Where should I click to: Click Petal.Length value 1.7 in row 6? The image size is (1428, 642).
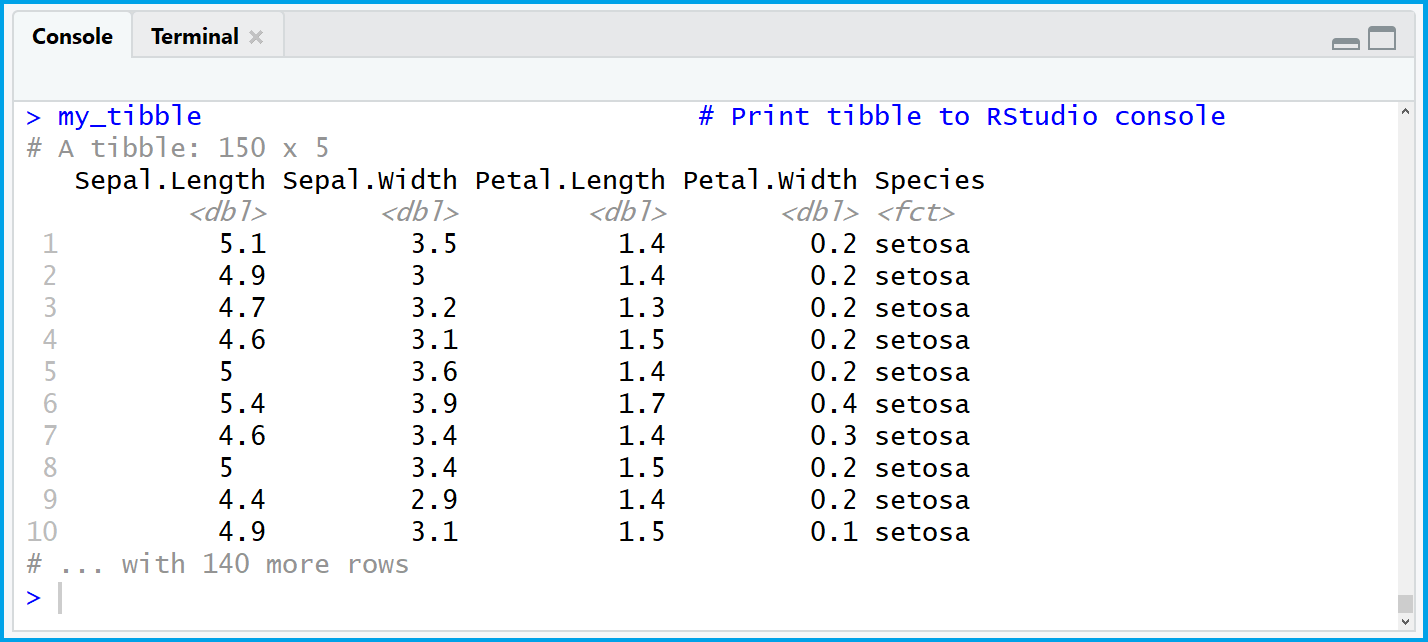pyautogui.click(x=642, y=404)
